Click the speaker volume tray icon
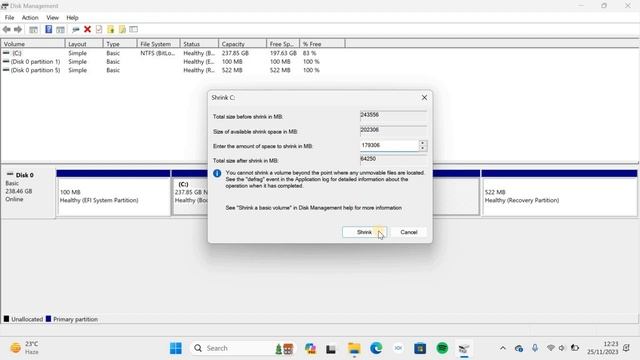Screen dimensions: 640x360 [x=562, y=348]
